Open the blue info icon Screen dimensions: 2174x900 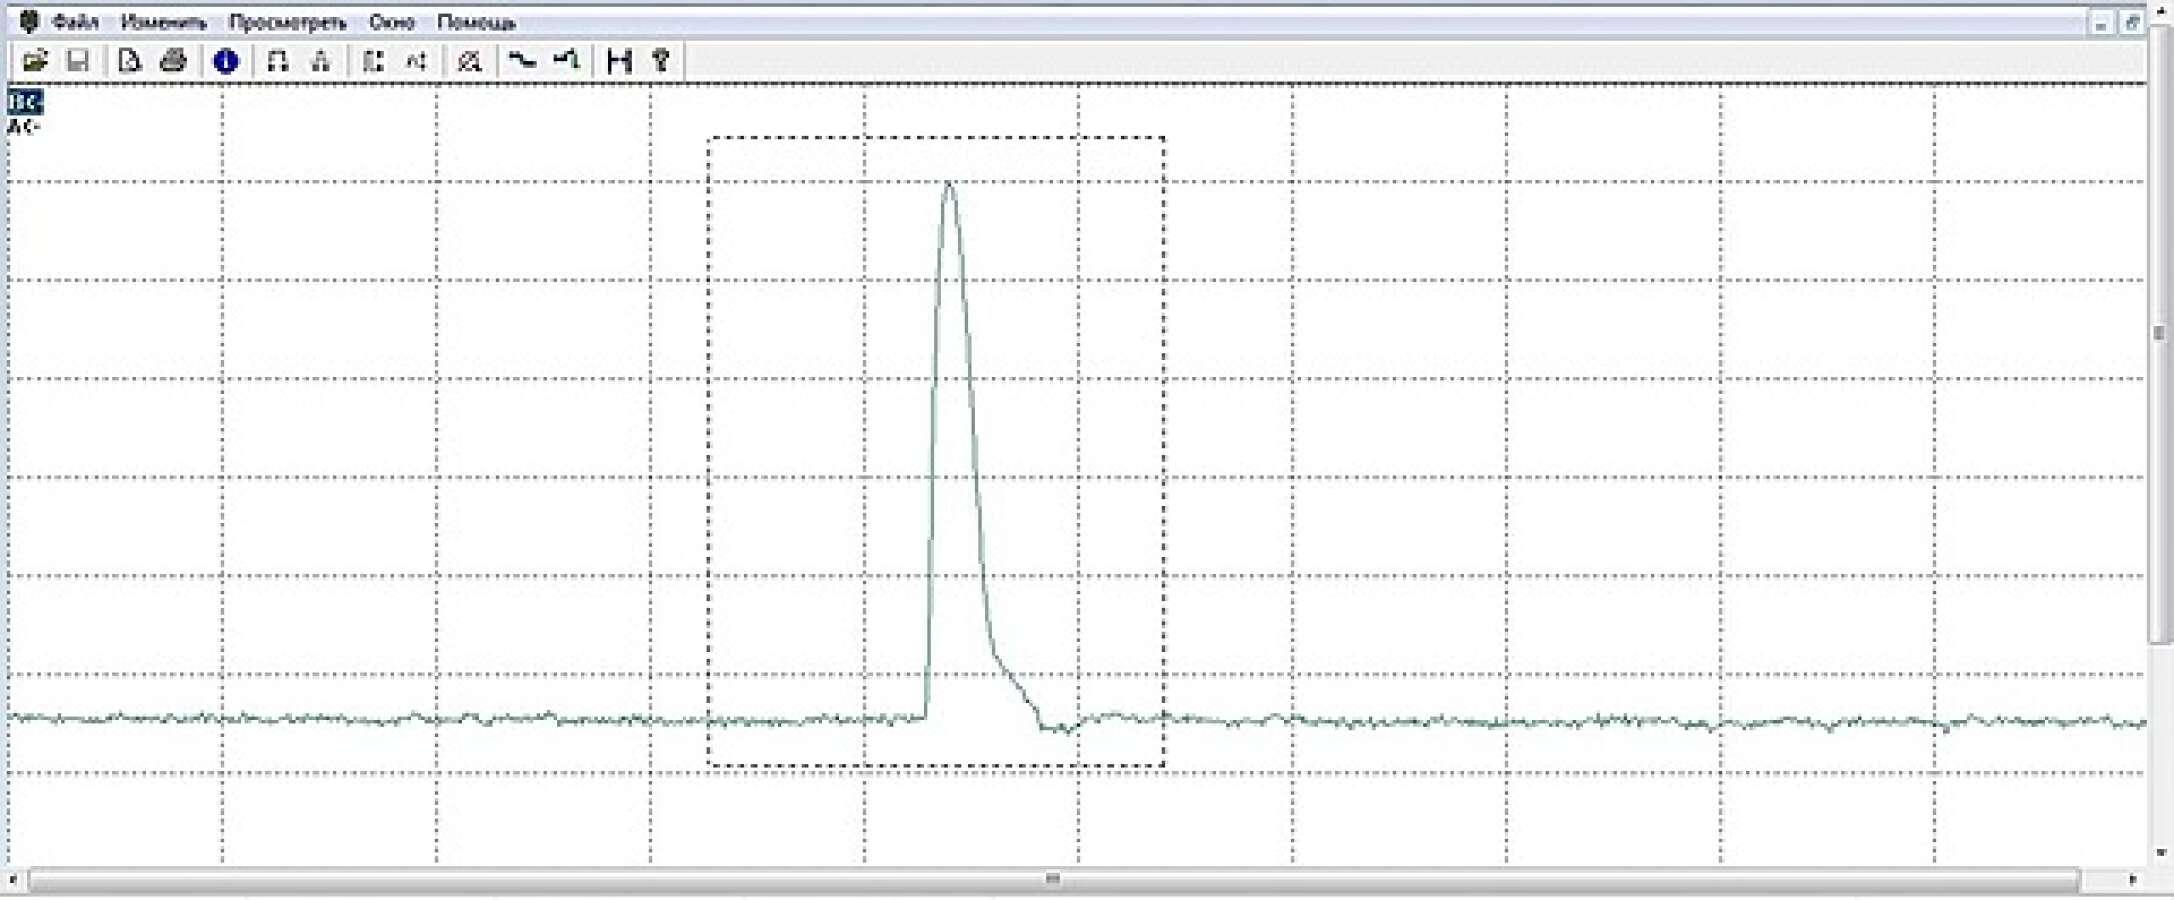coord(226,62)
